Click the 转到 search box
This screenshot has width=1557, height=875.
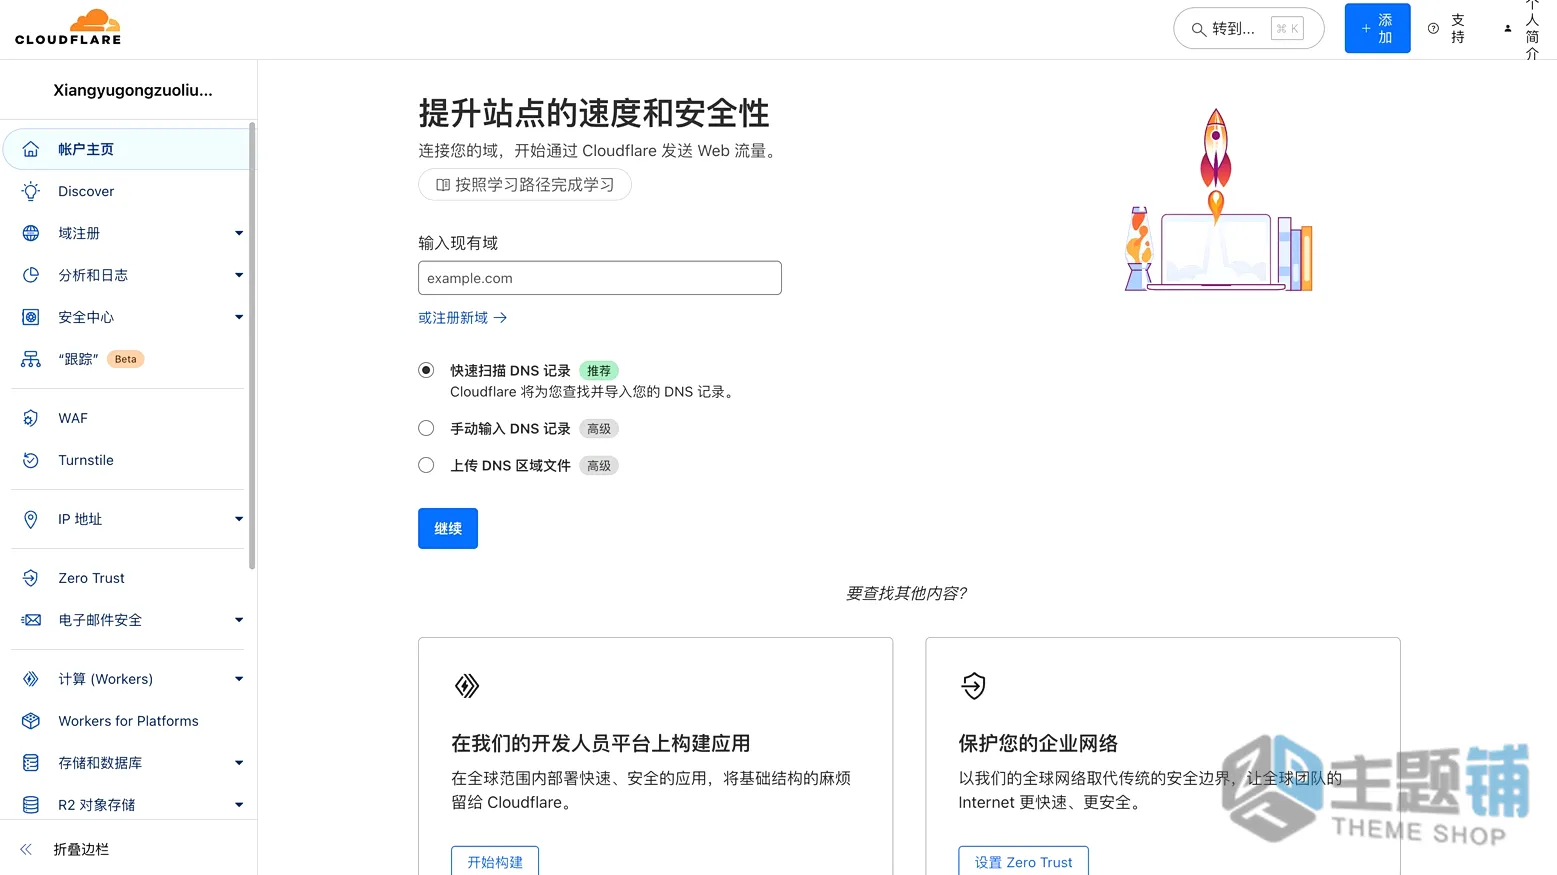[x=1249, y=29]
